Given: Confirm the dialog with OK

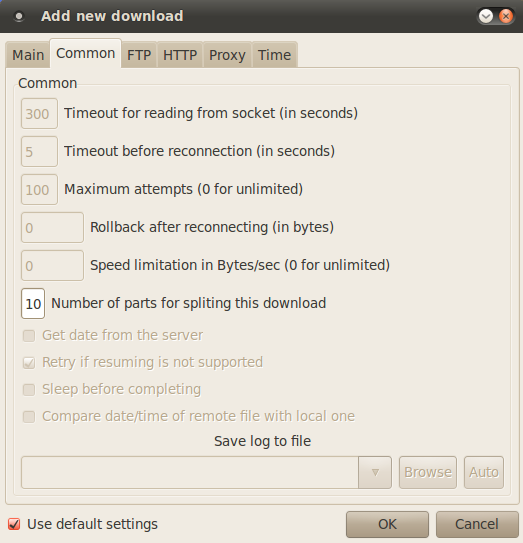Looking at the screenshot, I should pos(387,524).
